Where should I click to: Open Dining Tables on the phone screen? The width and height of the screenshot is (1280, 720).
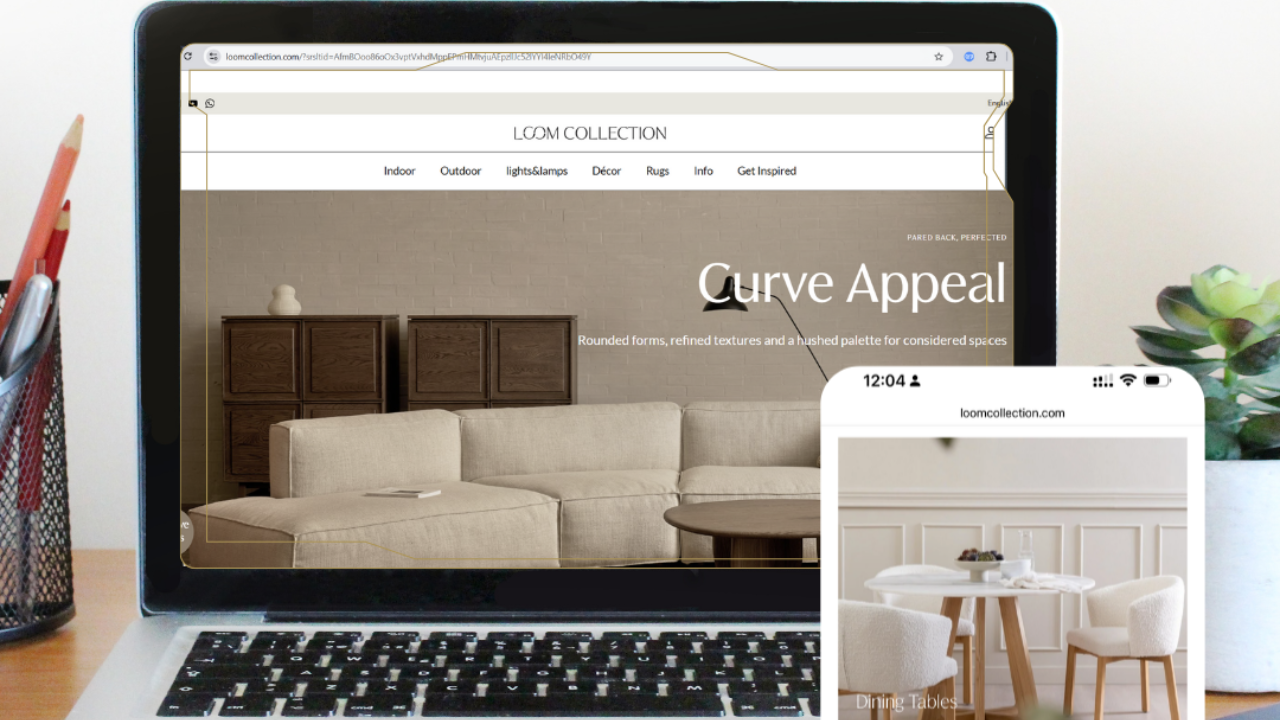click(x=905, y=700)
